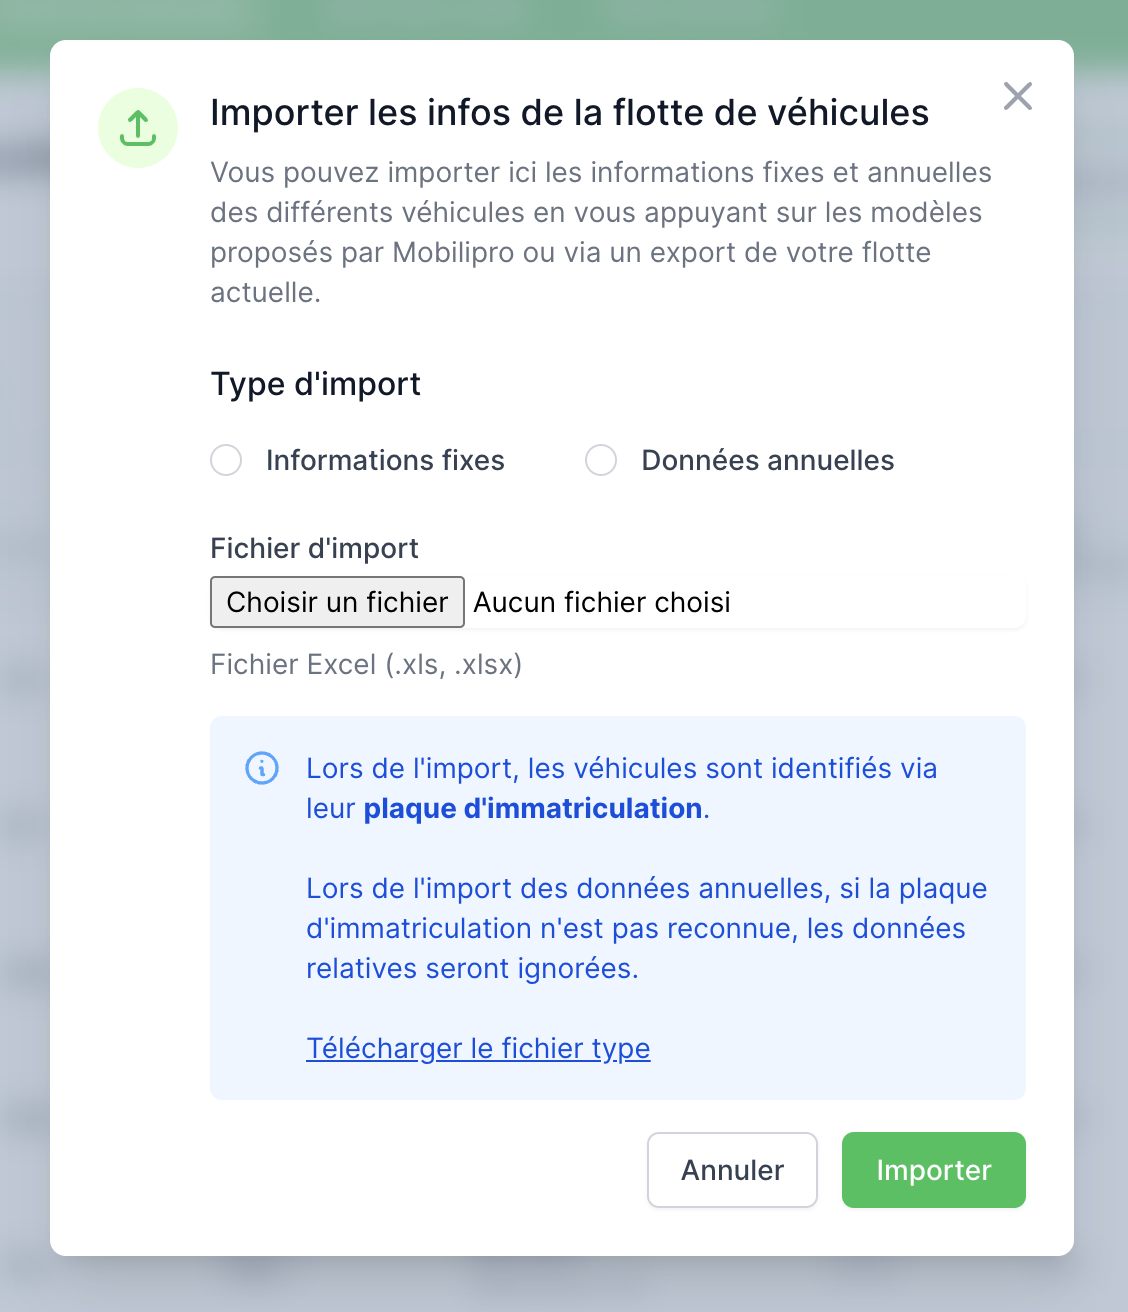Click the "Informations fixes" label text
This screenshot has height=1312, width=1128.
tap(385, 460)
